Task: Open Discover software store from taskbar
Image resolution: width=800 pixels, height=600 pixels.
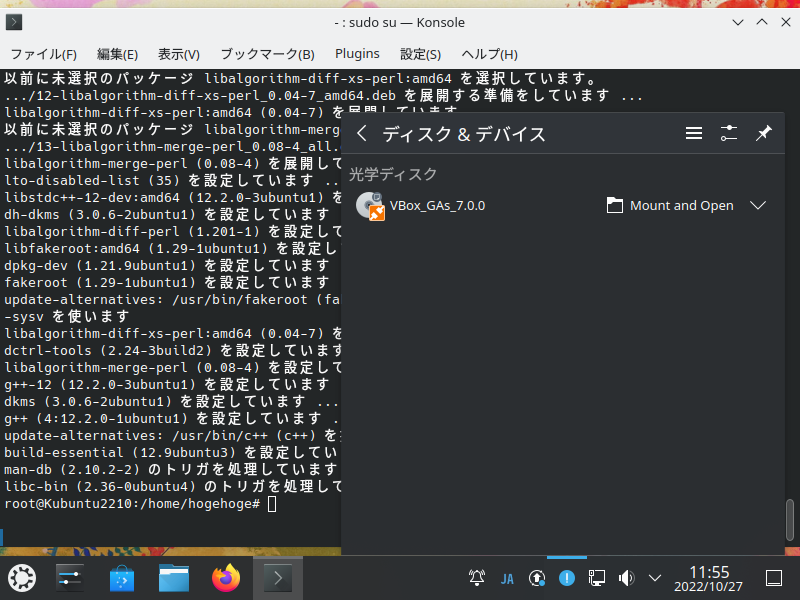Action: pyautogui.click(x=122, y=578)
